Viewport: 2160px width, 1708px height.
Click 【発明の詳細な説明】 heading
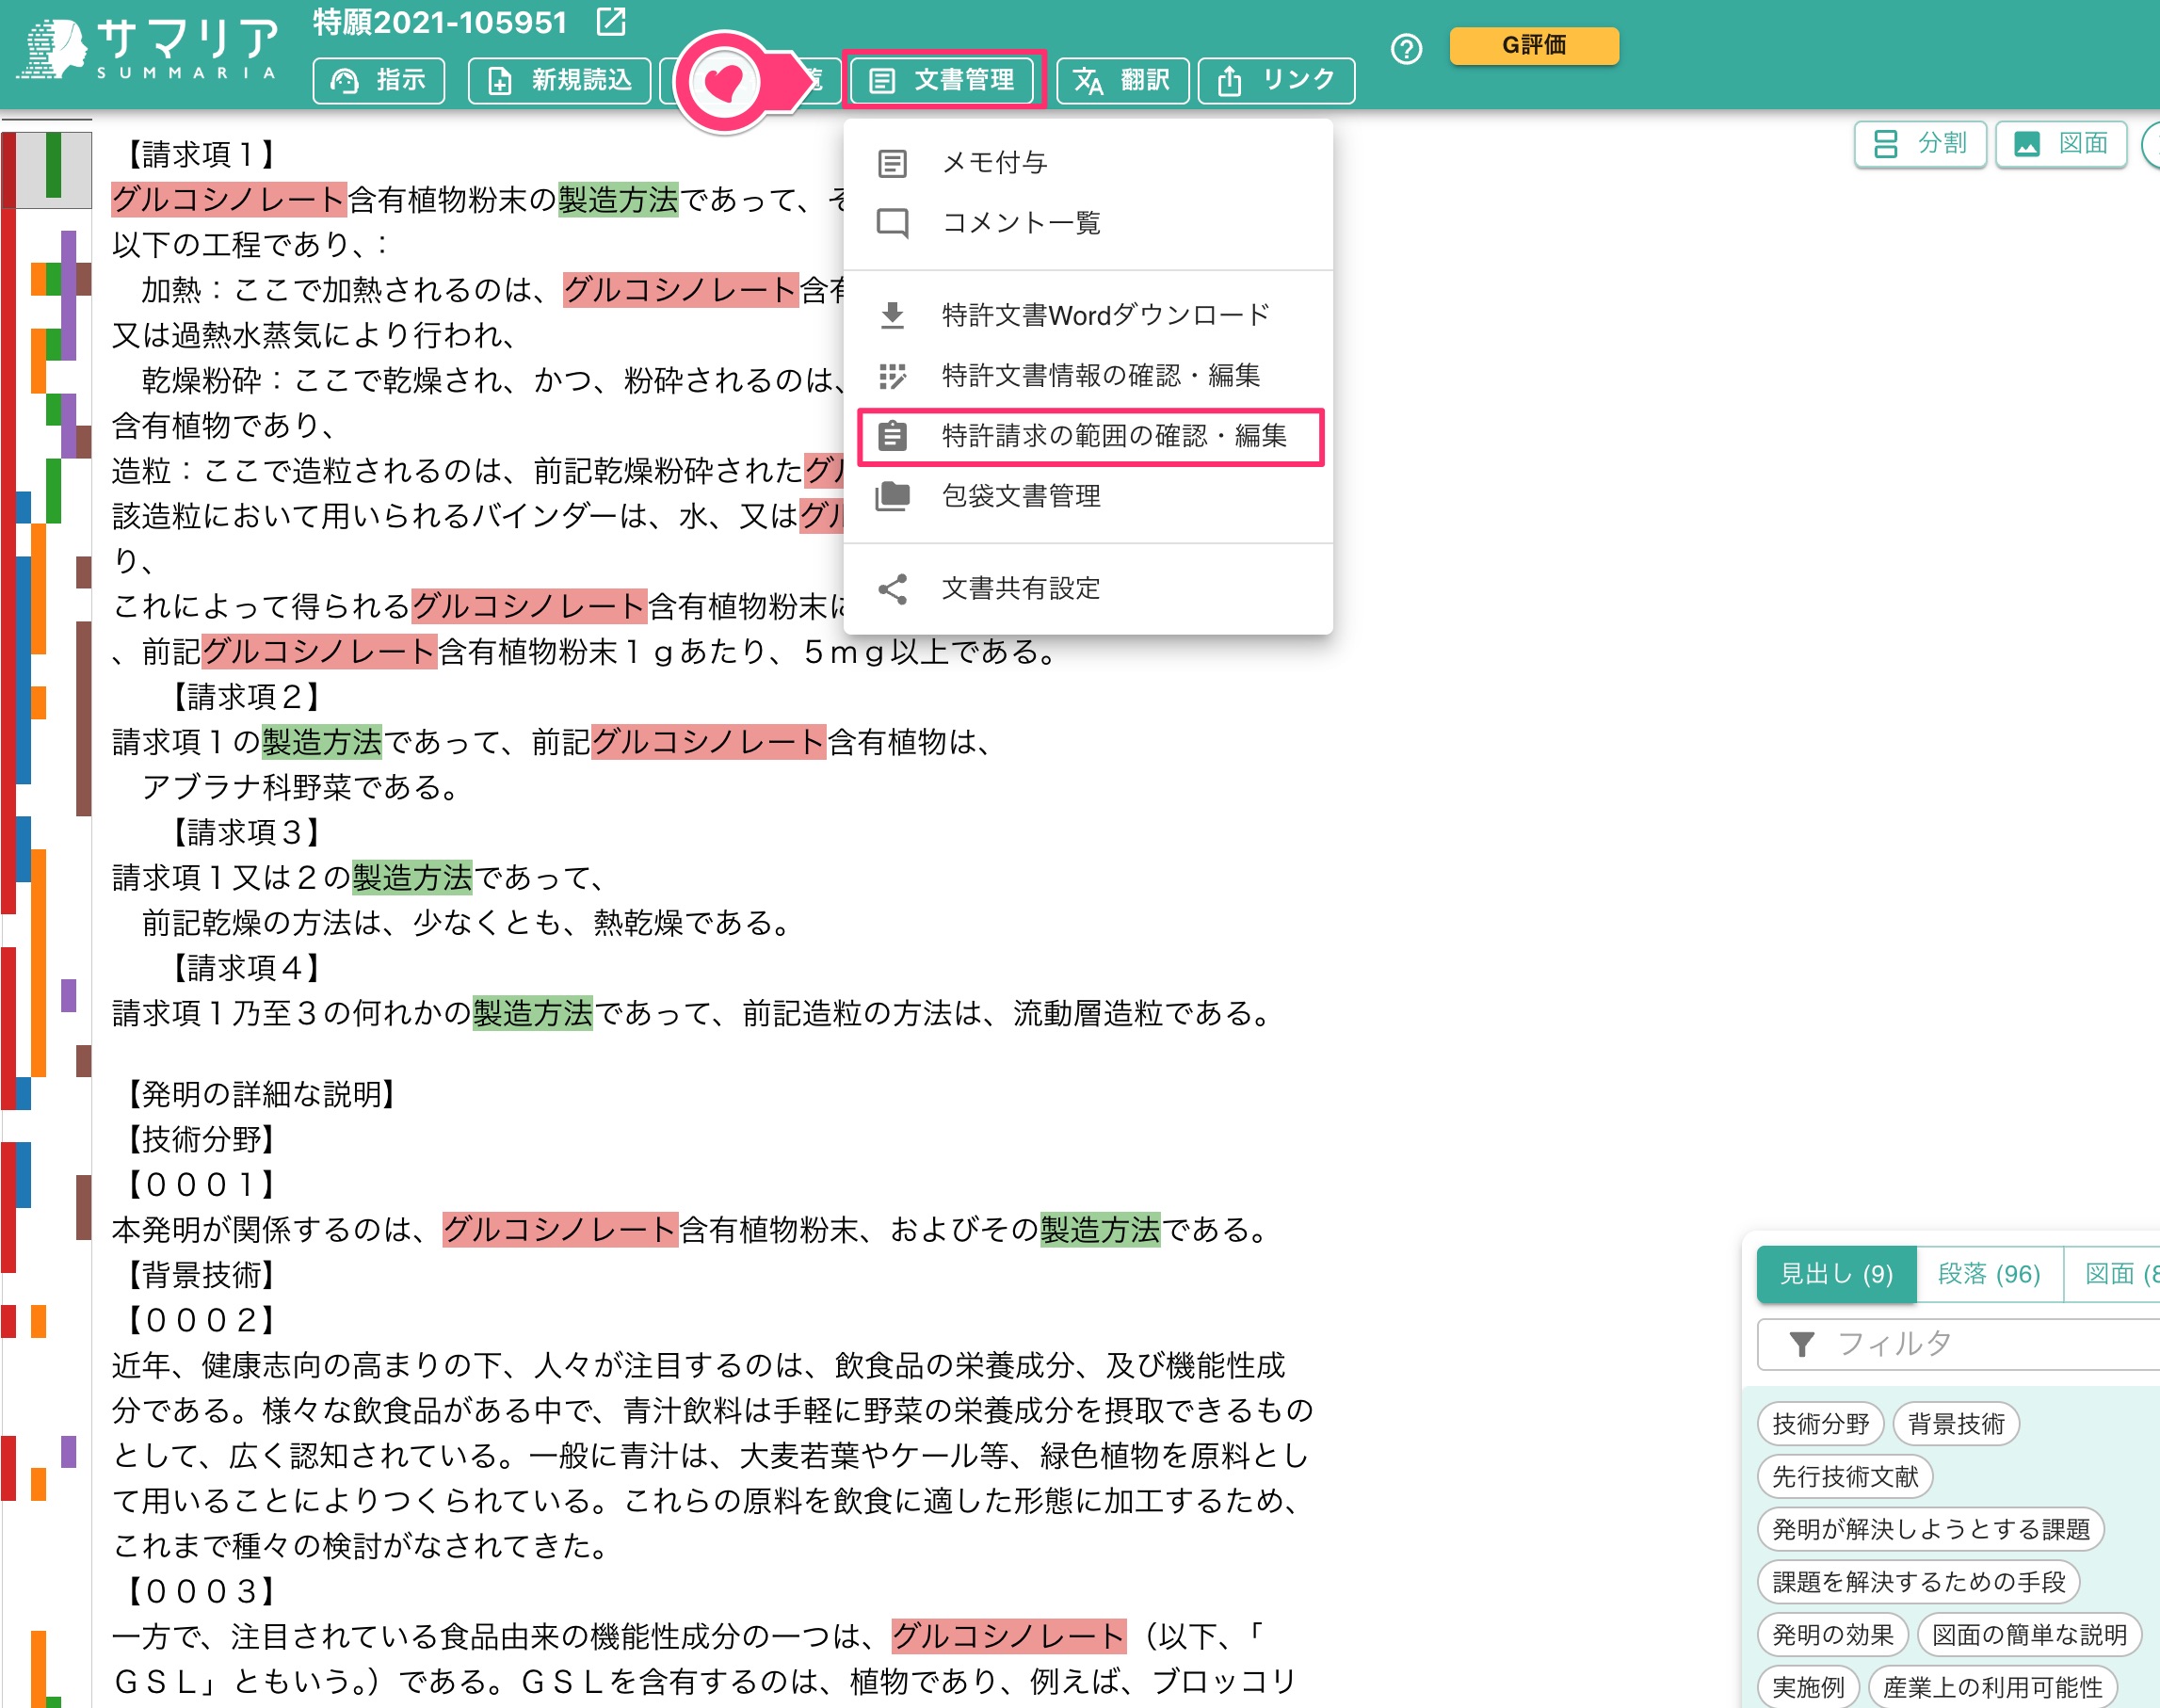click(x=261, y=1095)
